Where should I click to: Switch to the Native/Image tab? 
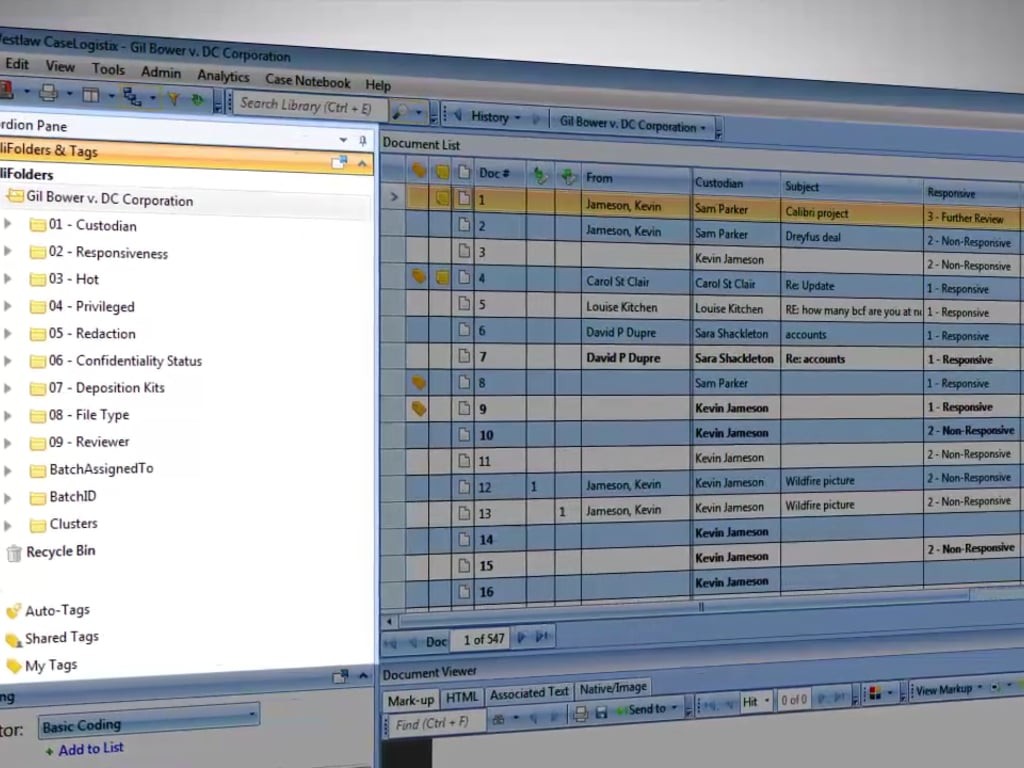[613, 688]
